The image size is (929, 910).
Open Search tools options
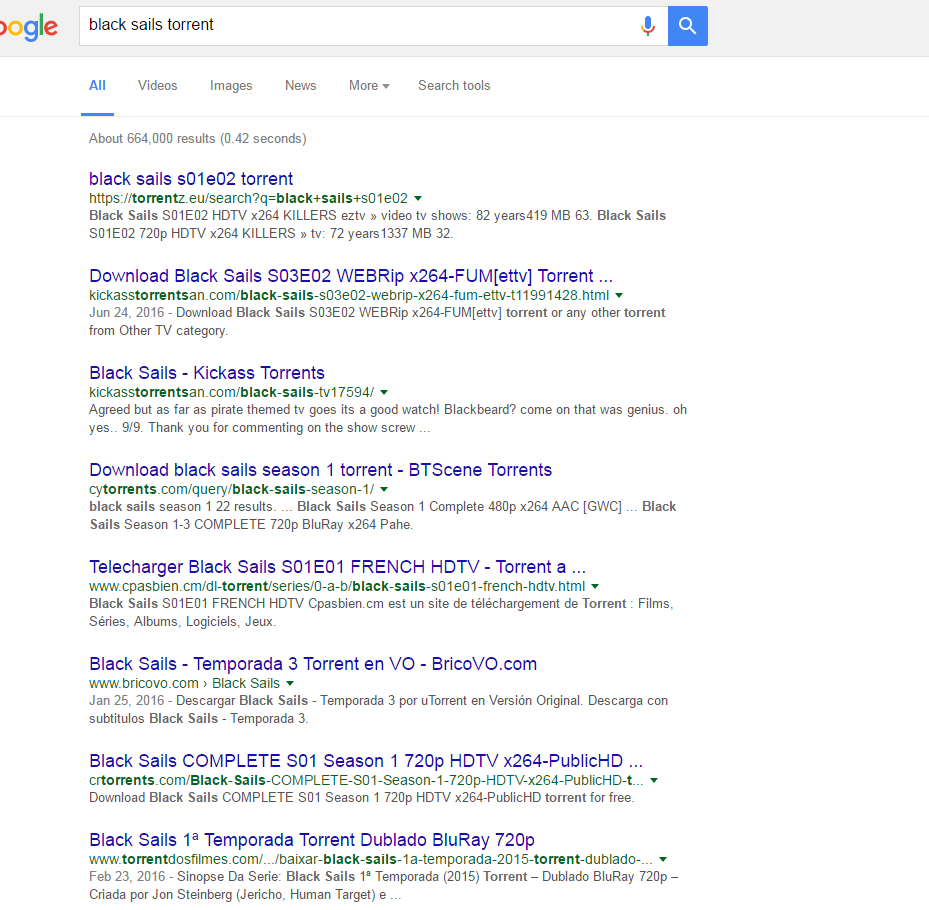pyautogui.click(x=454, y=85)
